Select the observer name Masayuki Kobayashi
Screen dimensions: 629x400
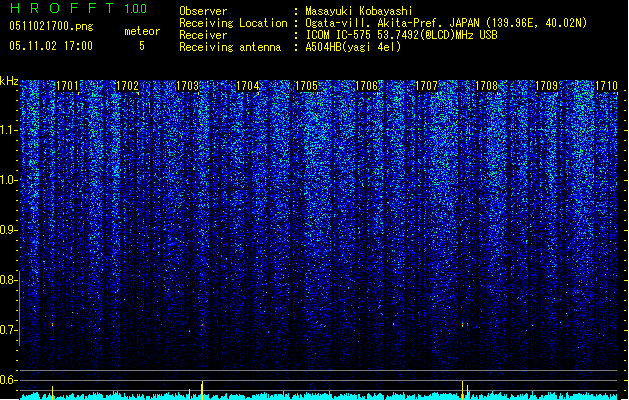tap(359, 11)
